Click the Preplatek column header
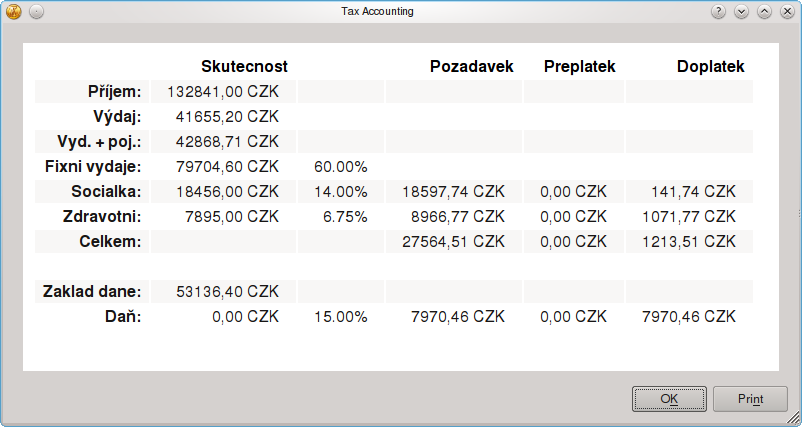Viewport: 802px width, 427px height. point(579,67)
